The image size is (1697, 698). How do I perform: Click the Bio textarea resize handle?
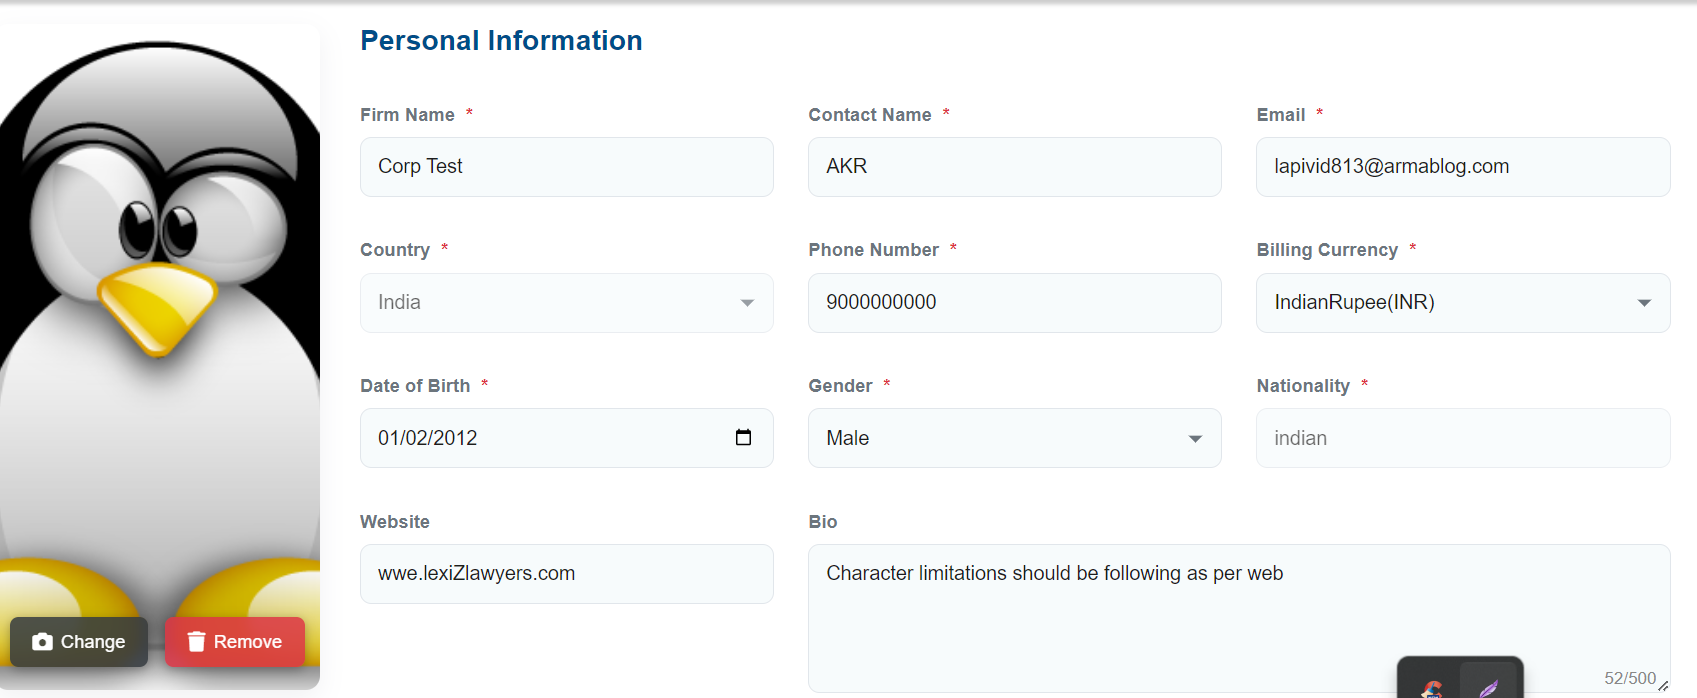pos(1663,685)
